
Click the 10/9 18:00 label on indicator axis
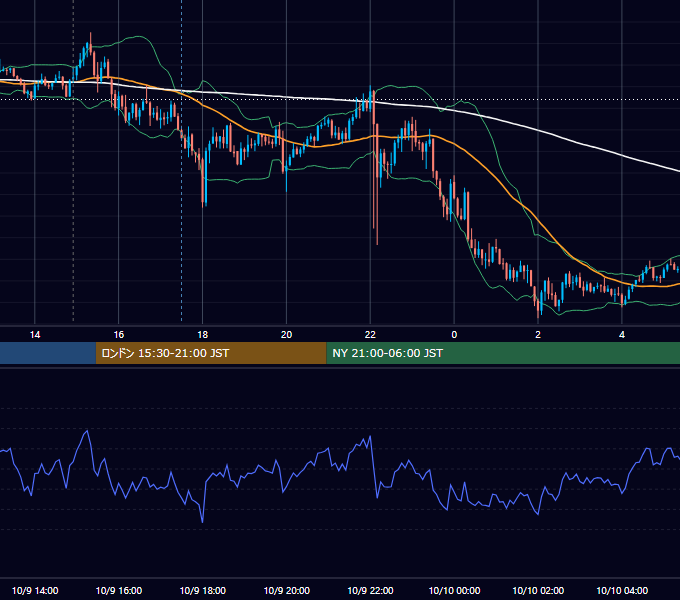pyautogui.click(x=203, y=591)
